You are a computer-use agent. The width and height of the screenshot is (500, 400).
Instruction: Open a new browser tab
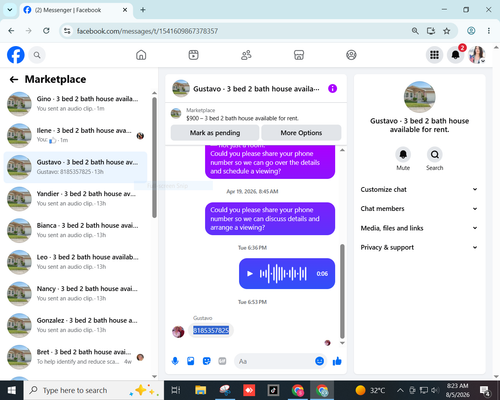pyautogui.click(x=143, y=10)
